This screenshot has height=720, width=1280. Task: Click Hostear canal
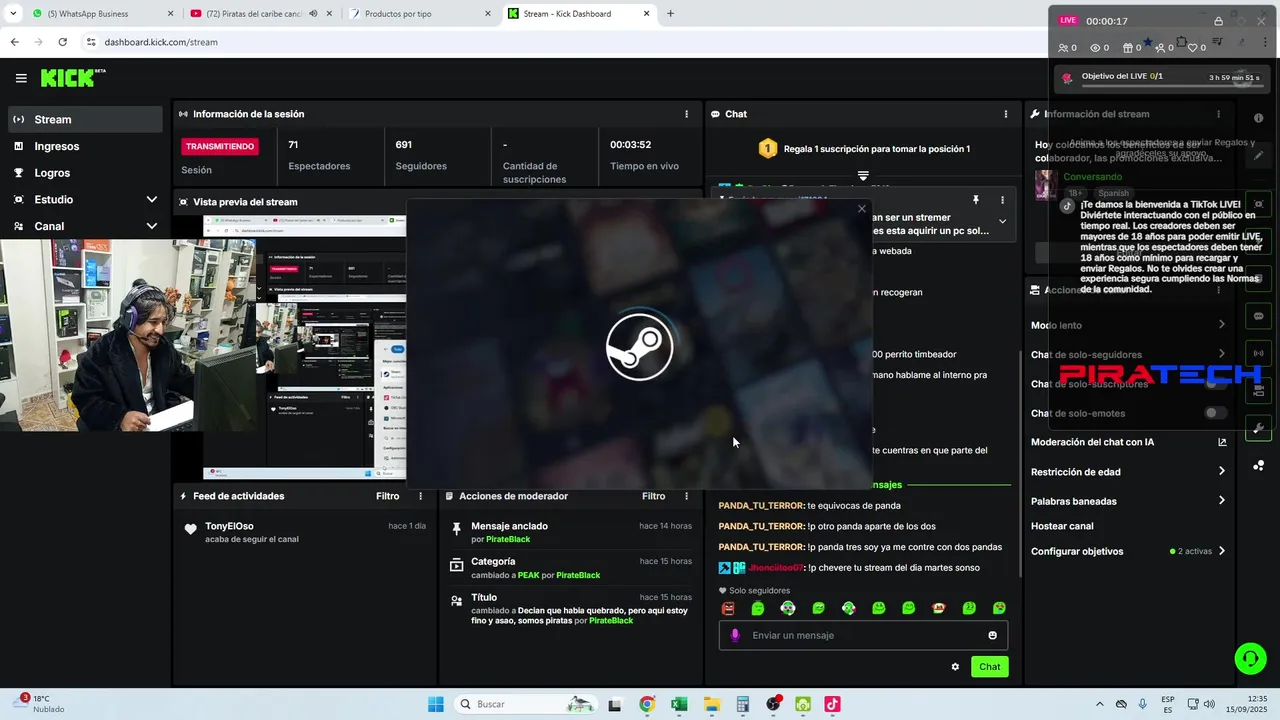point(1062,526)
